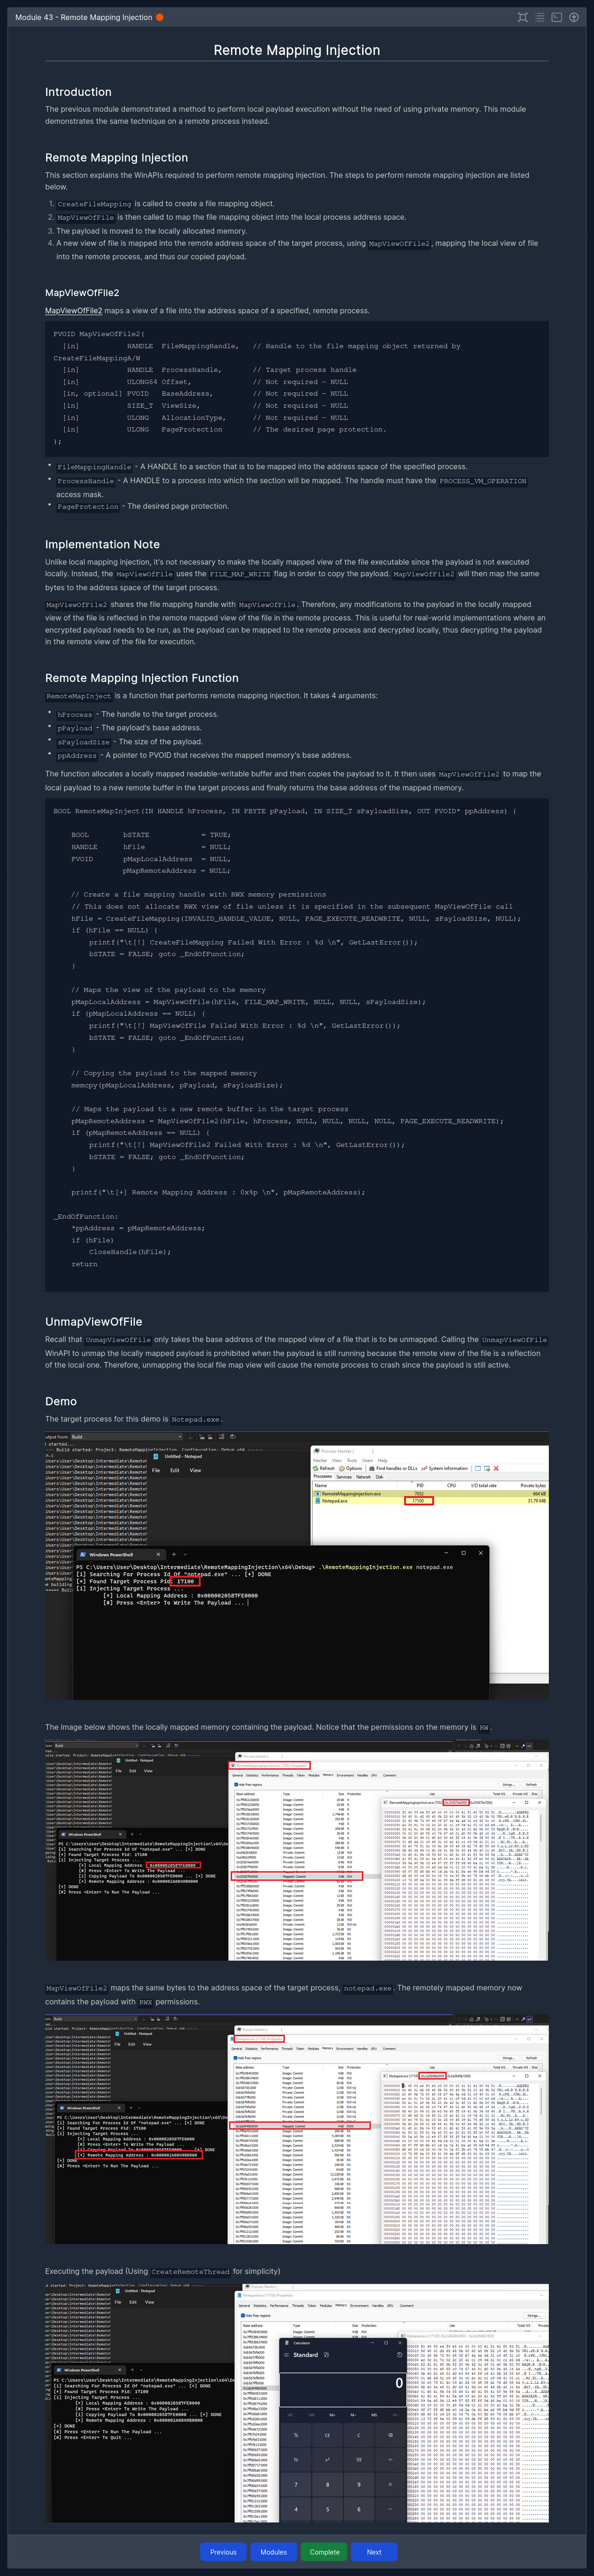Screen dimensions: 594x2576
Task: Open the table of contents list icon
Action: pos(539,17)
